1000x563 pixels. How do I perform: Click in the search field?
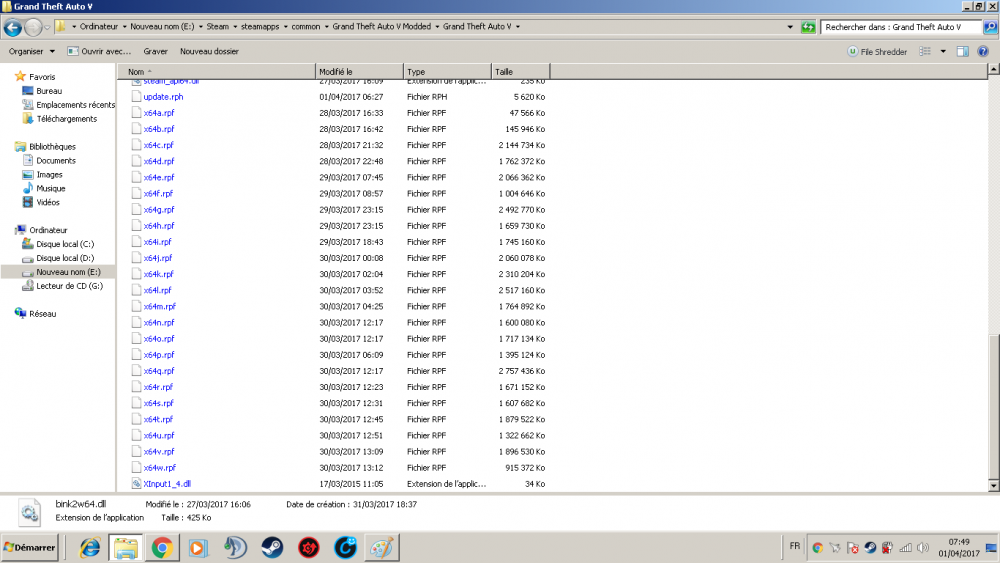[x=901, y=27]
